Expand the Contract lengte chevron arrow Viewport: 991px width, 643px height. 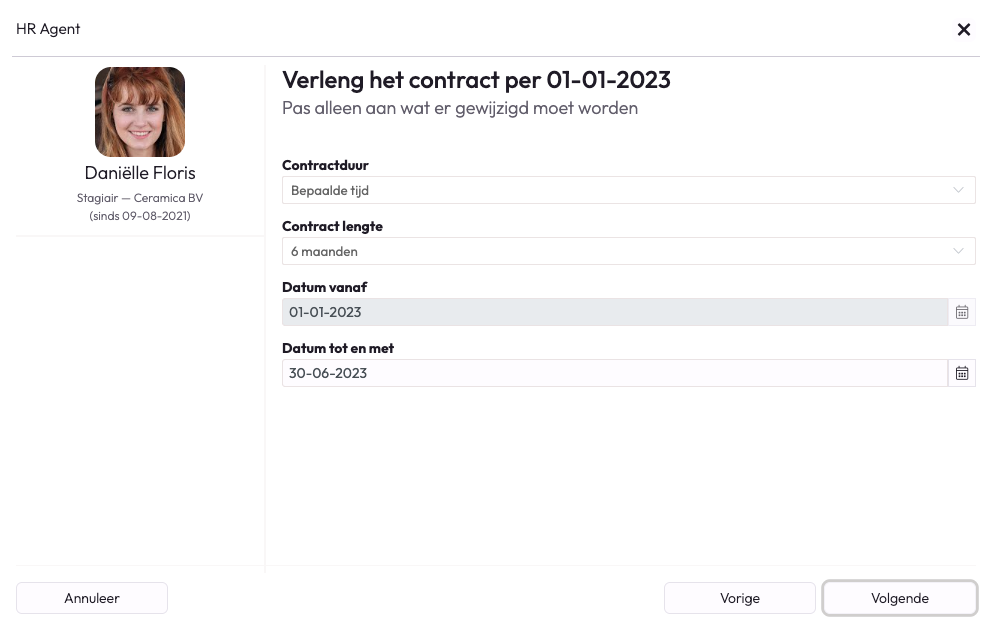958,251
